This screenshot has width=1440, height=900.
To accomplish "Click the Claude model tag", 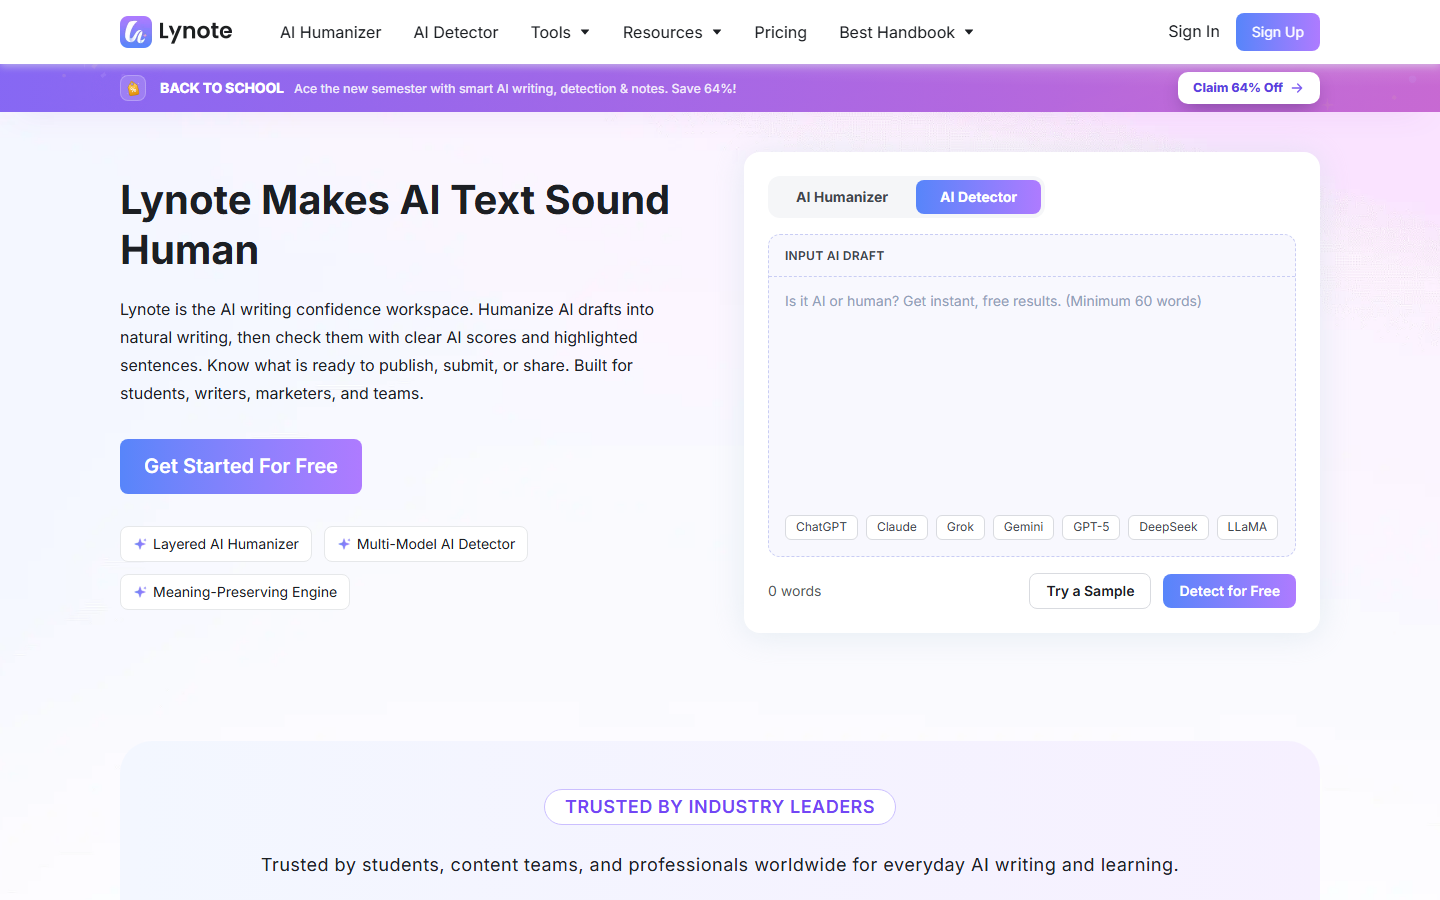I will pyautogui.click(x=897, y=527).
